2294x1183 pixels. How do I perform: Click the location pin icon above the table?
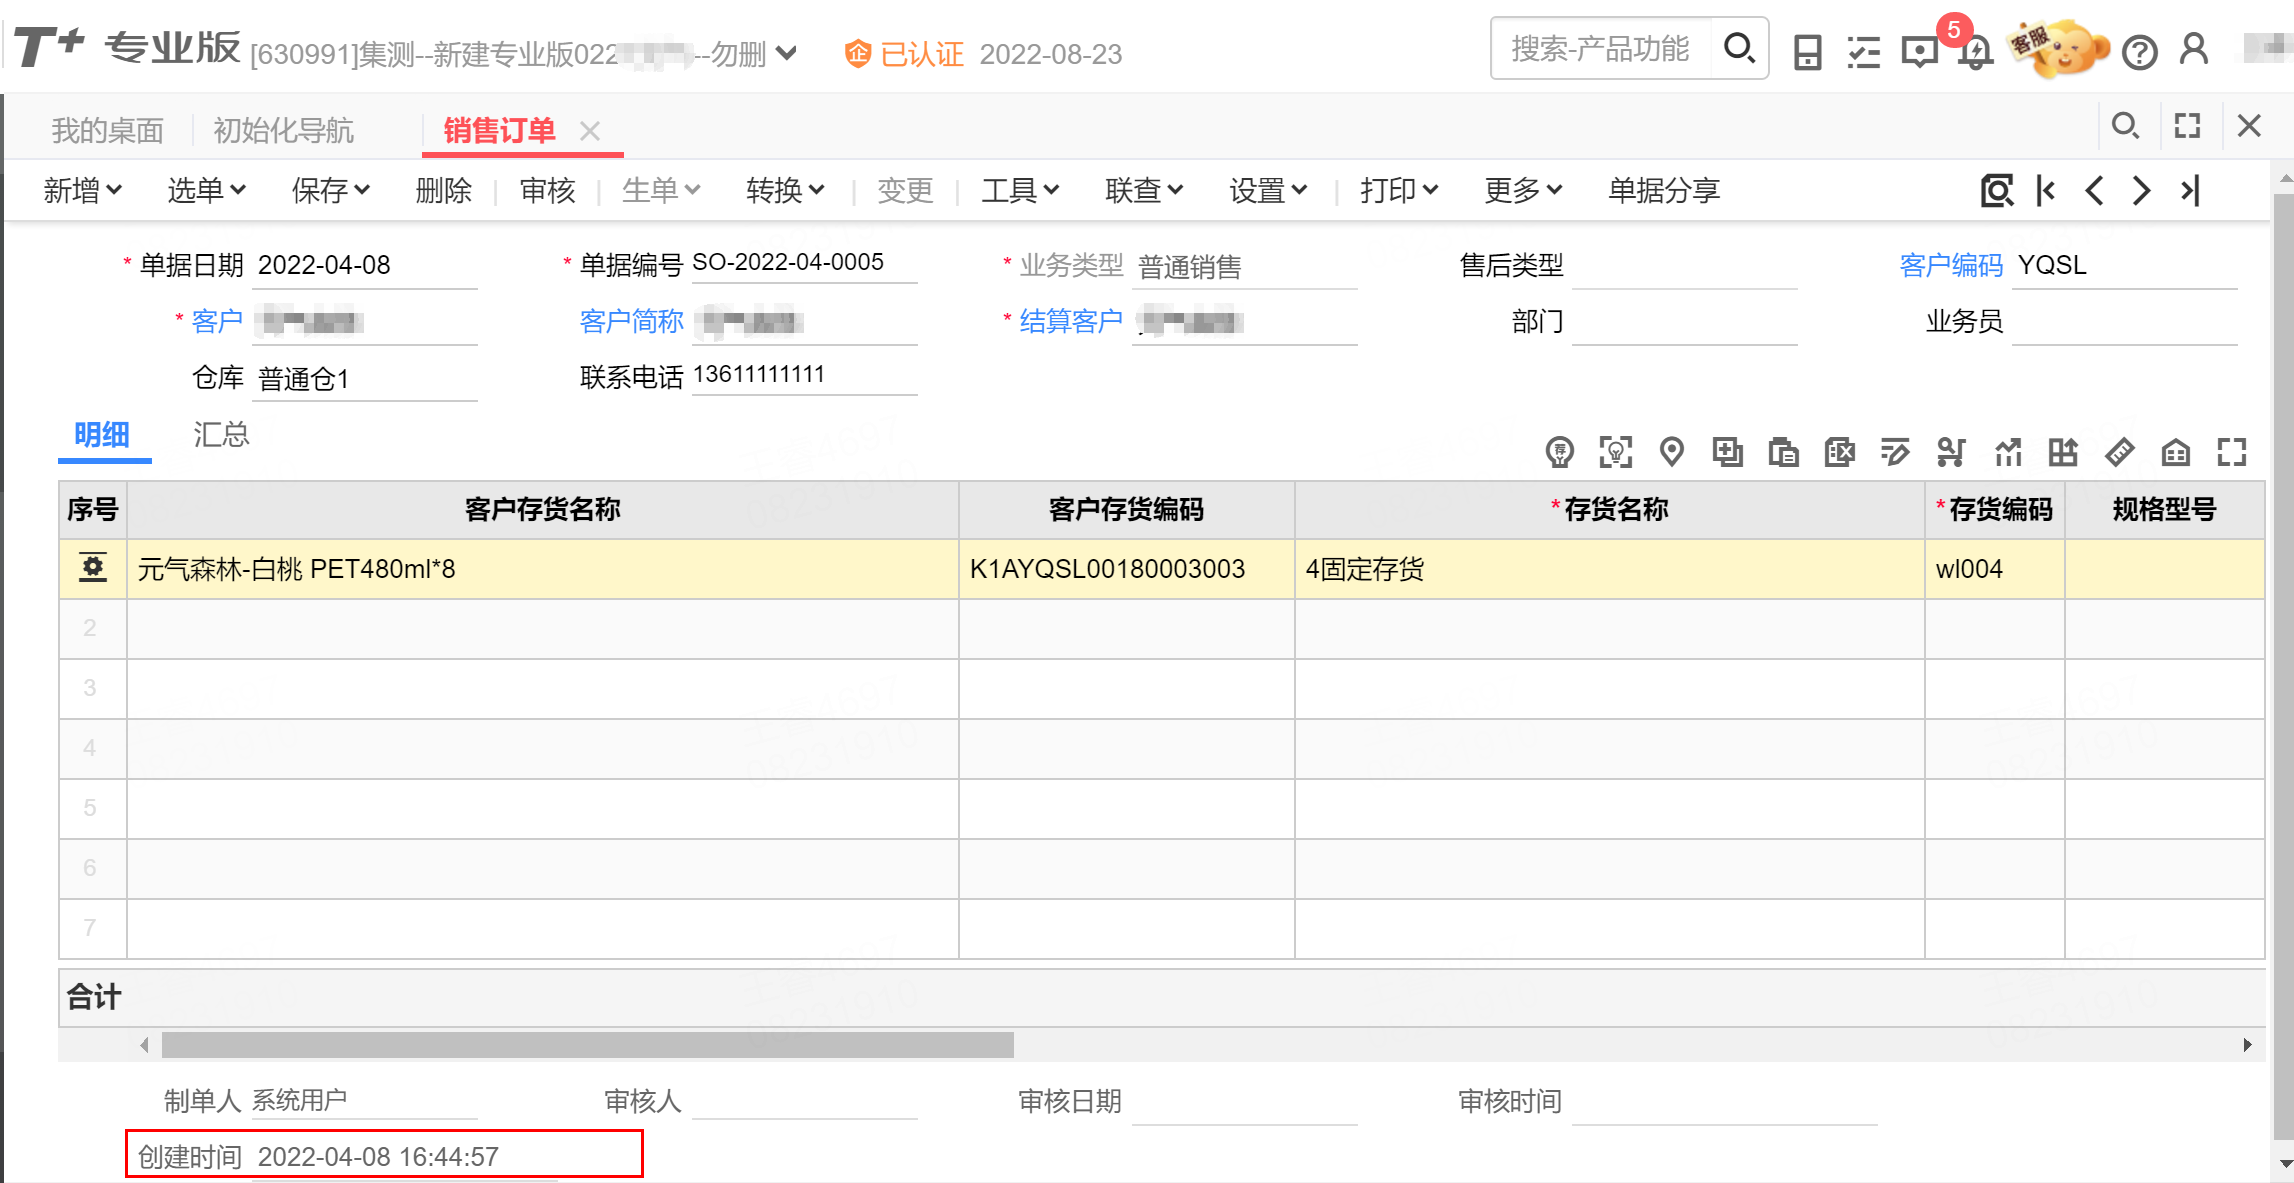pos(1671,452)
